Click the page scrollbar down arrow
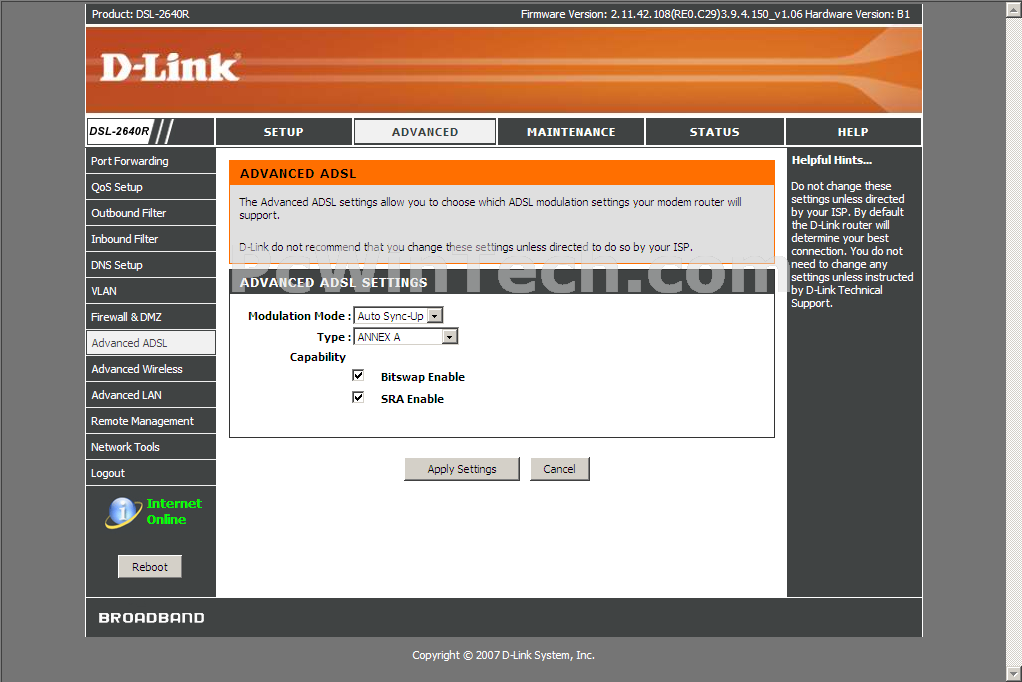Screen dimensions: 1022x682 [x=1014, y=674]
